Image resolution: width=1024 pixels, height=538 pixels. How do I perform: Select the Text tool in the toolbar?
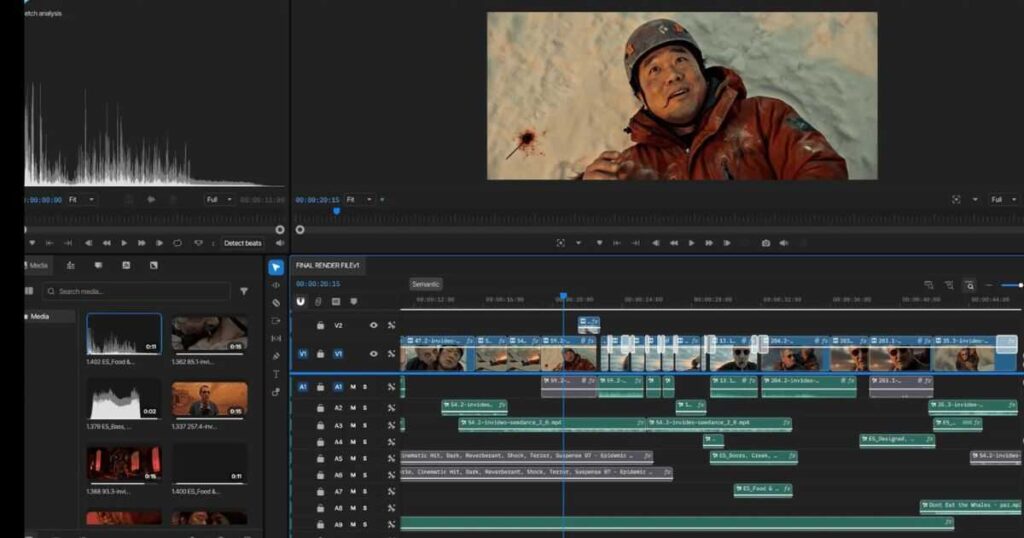pyautogui.click(x=276, y=374)
